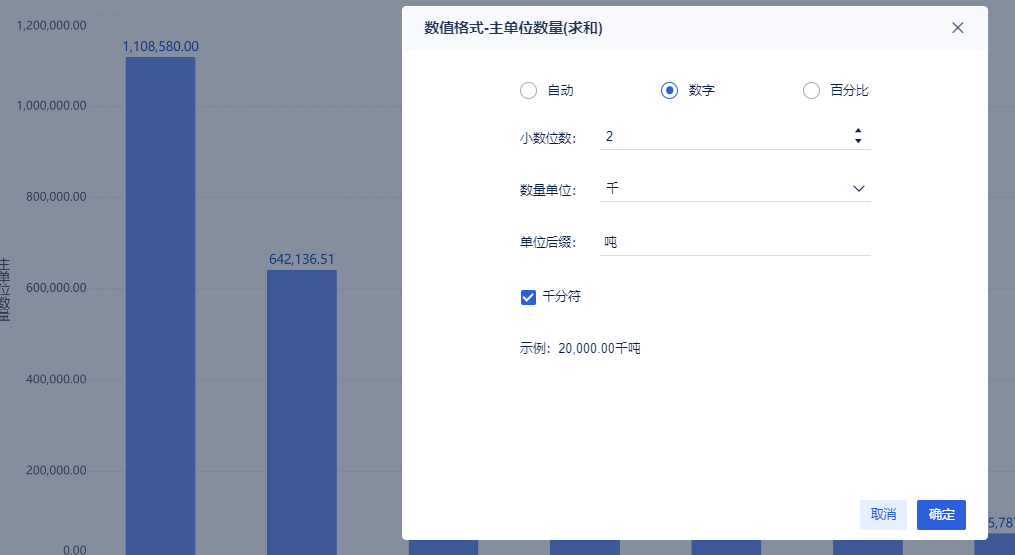
Task: Click the 取消 button
Action: (x=883, y=515)
